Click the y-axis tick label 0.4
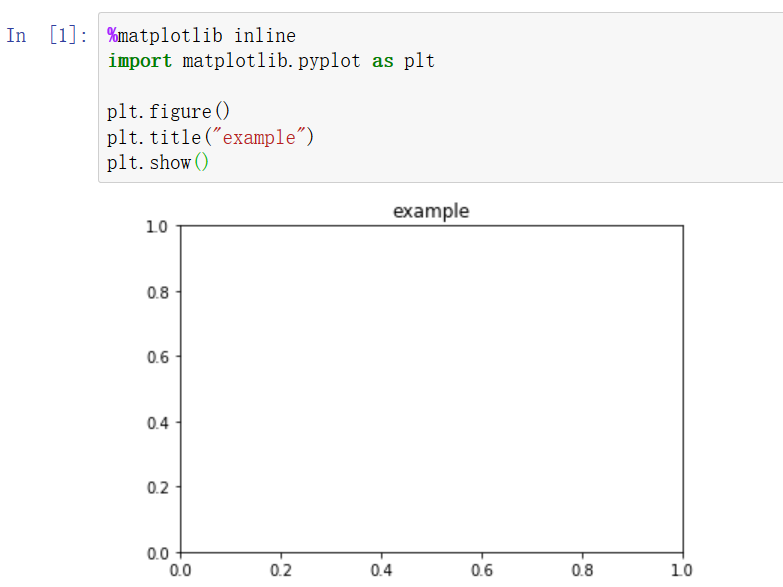 158,423
